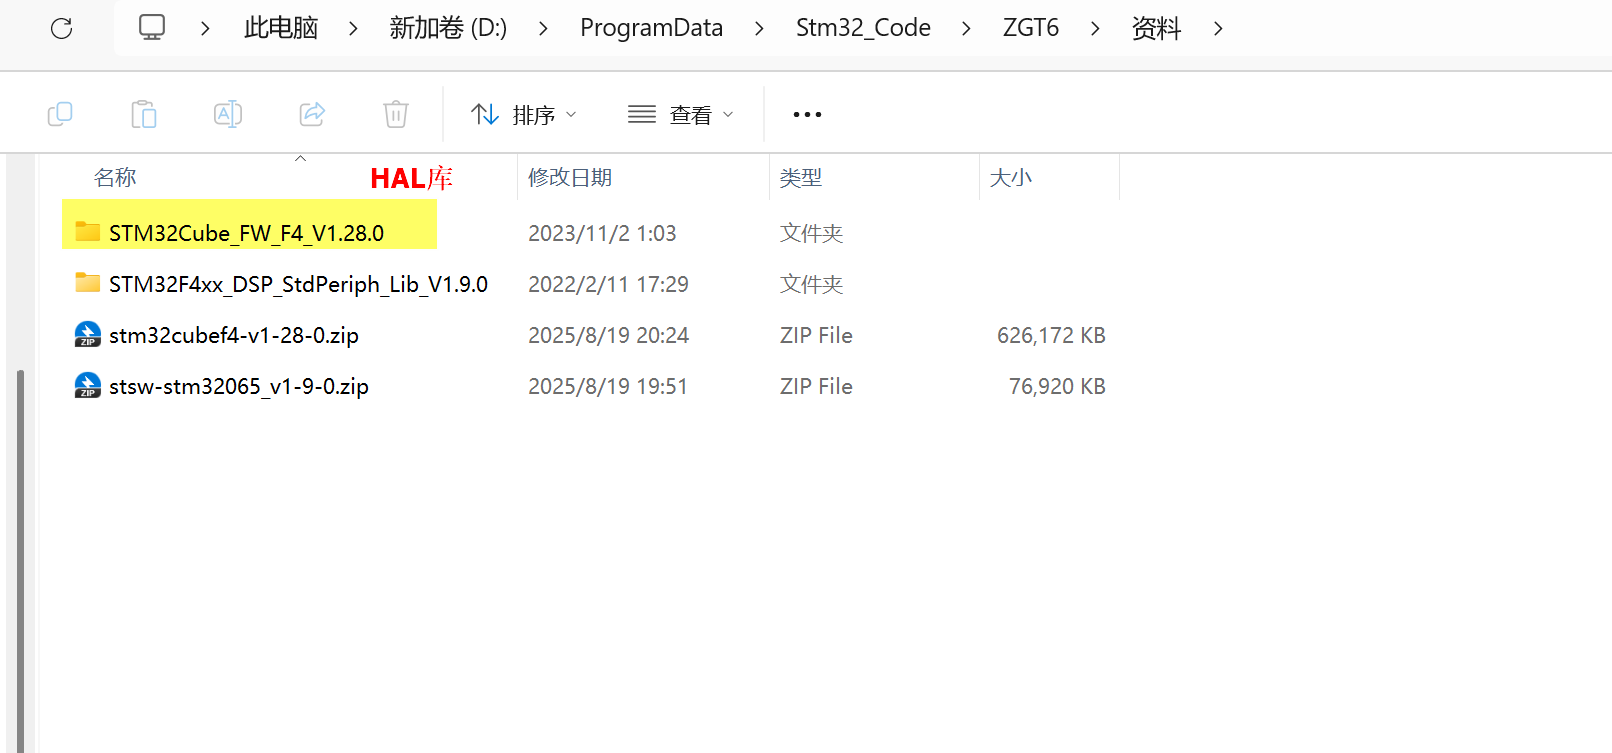The width and height of the screenshot is (1612, 753).
Task: Sort by 大小 column header
Action: click(1011, 178)
